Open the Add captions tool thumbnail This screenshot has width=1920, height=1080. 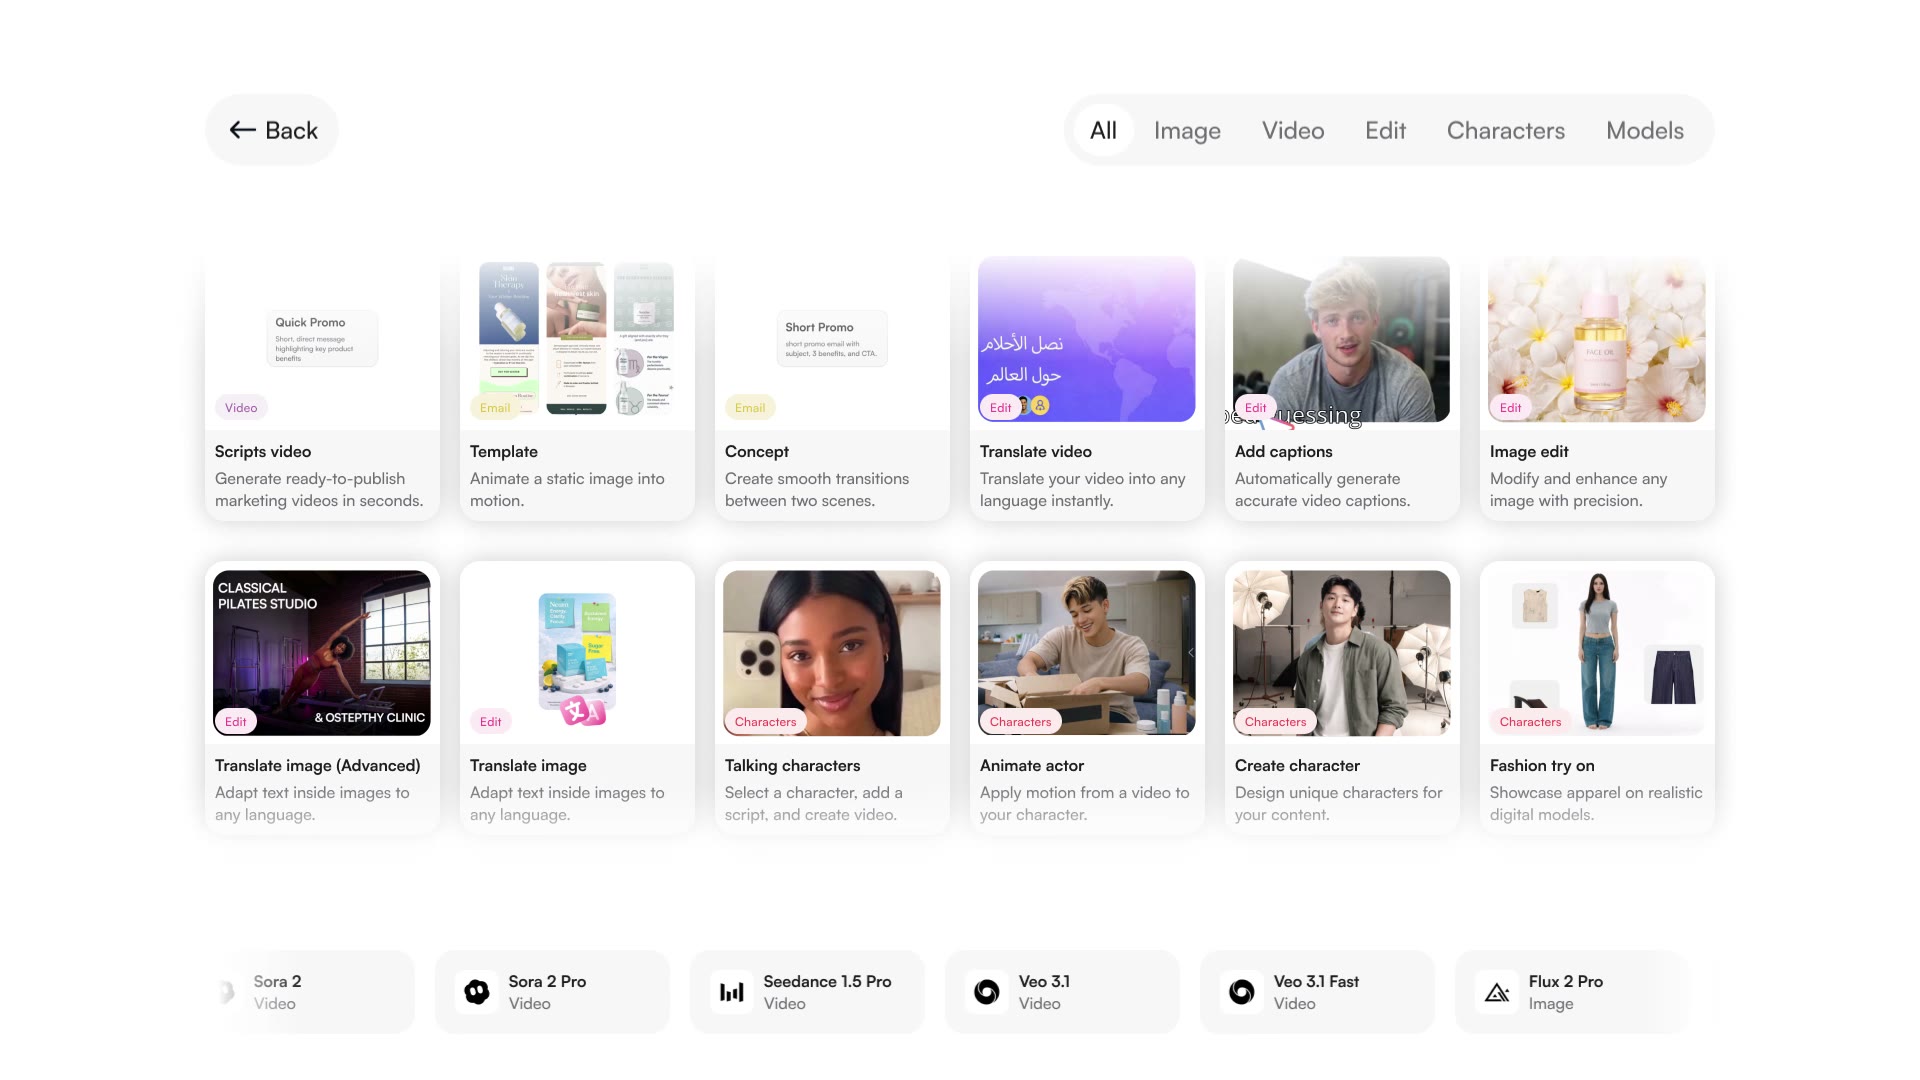point(1342,339)
